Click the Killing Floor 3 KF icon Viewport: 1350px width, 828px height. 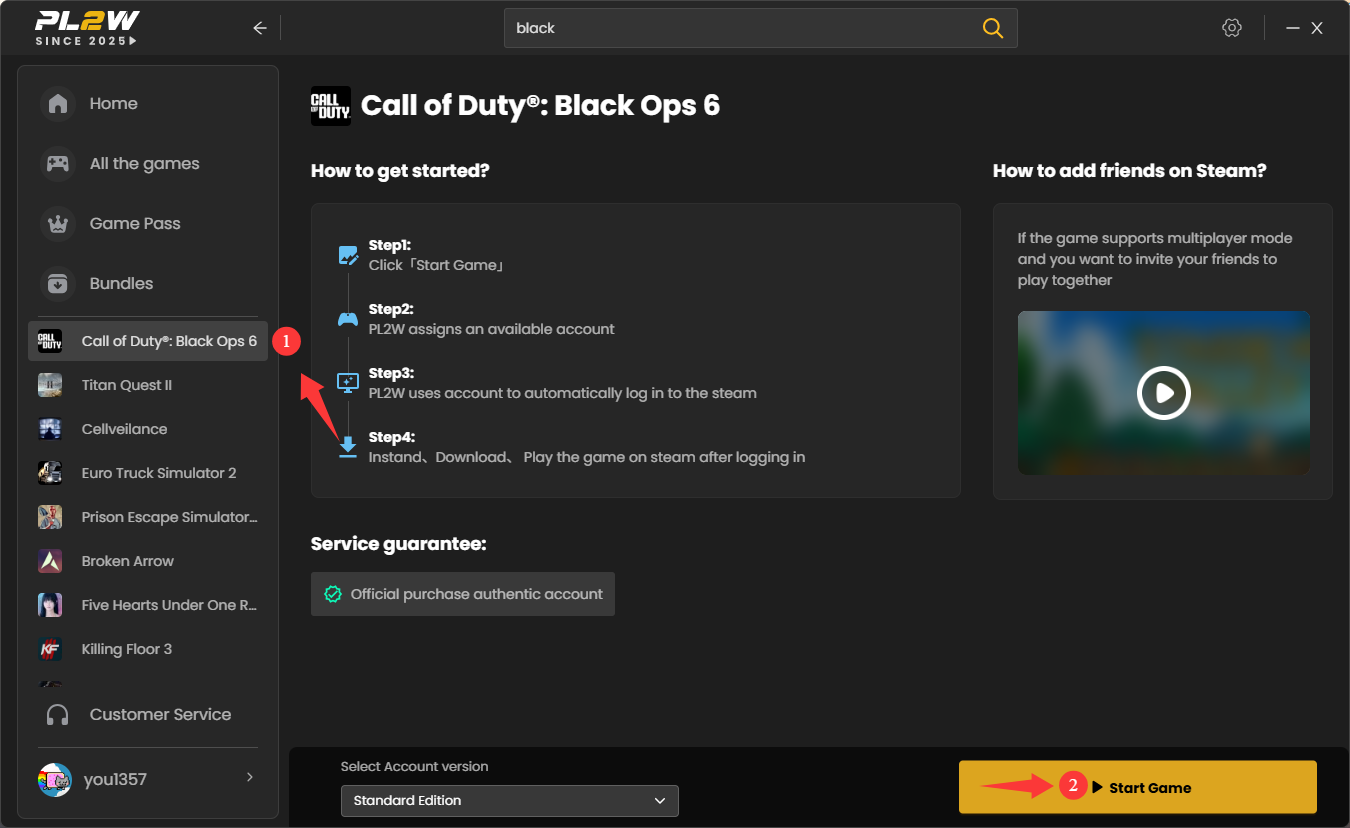click(x=50, y=649)
